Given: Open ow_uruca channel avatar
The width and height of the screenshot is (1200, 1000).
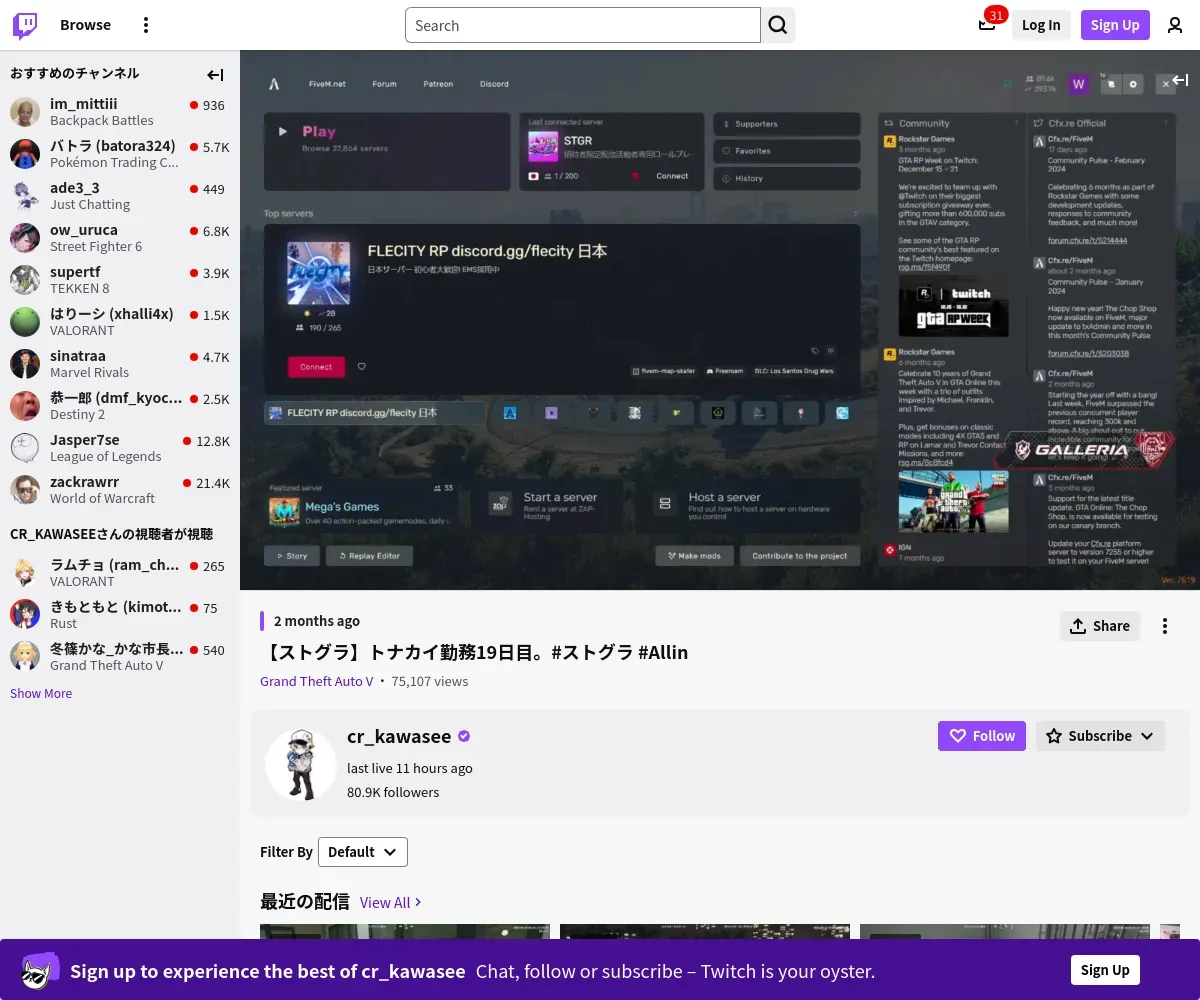Looking at the screenshot, I should coord(25,238).
